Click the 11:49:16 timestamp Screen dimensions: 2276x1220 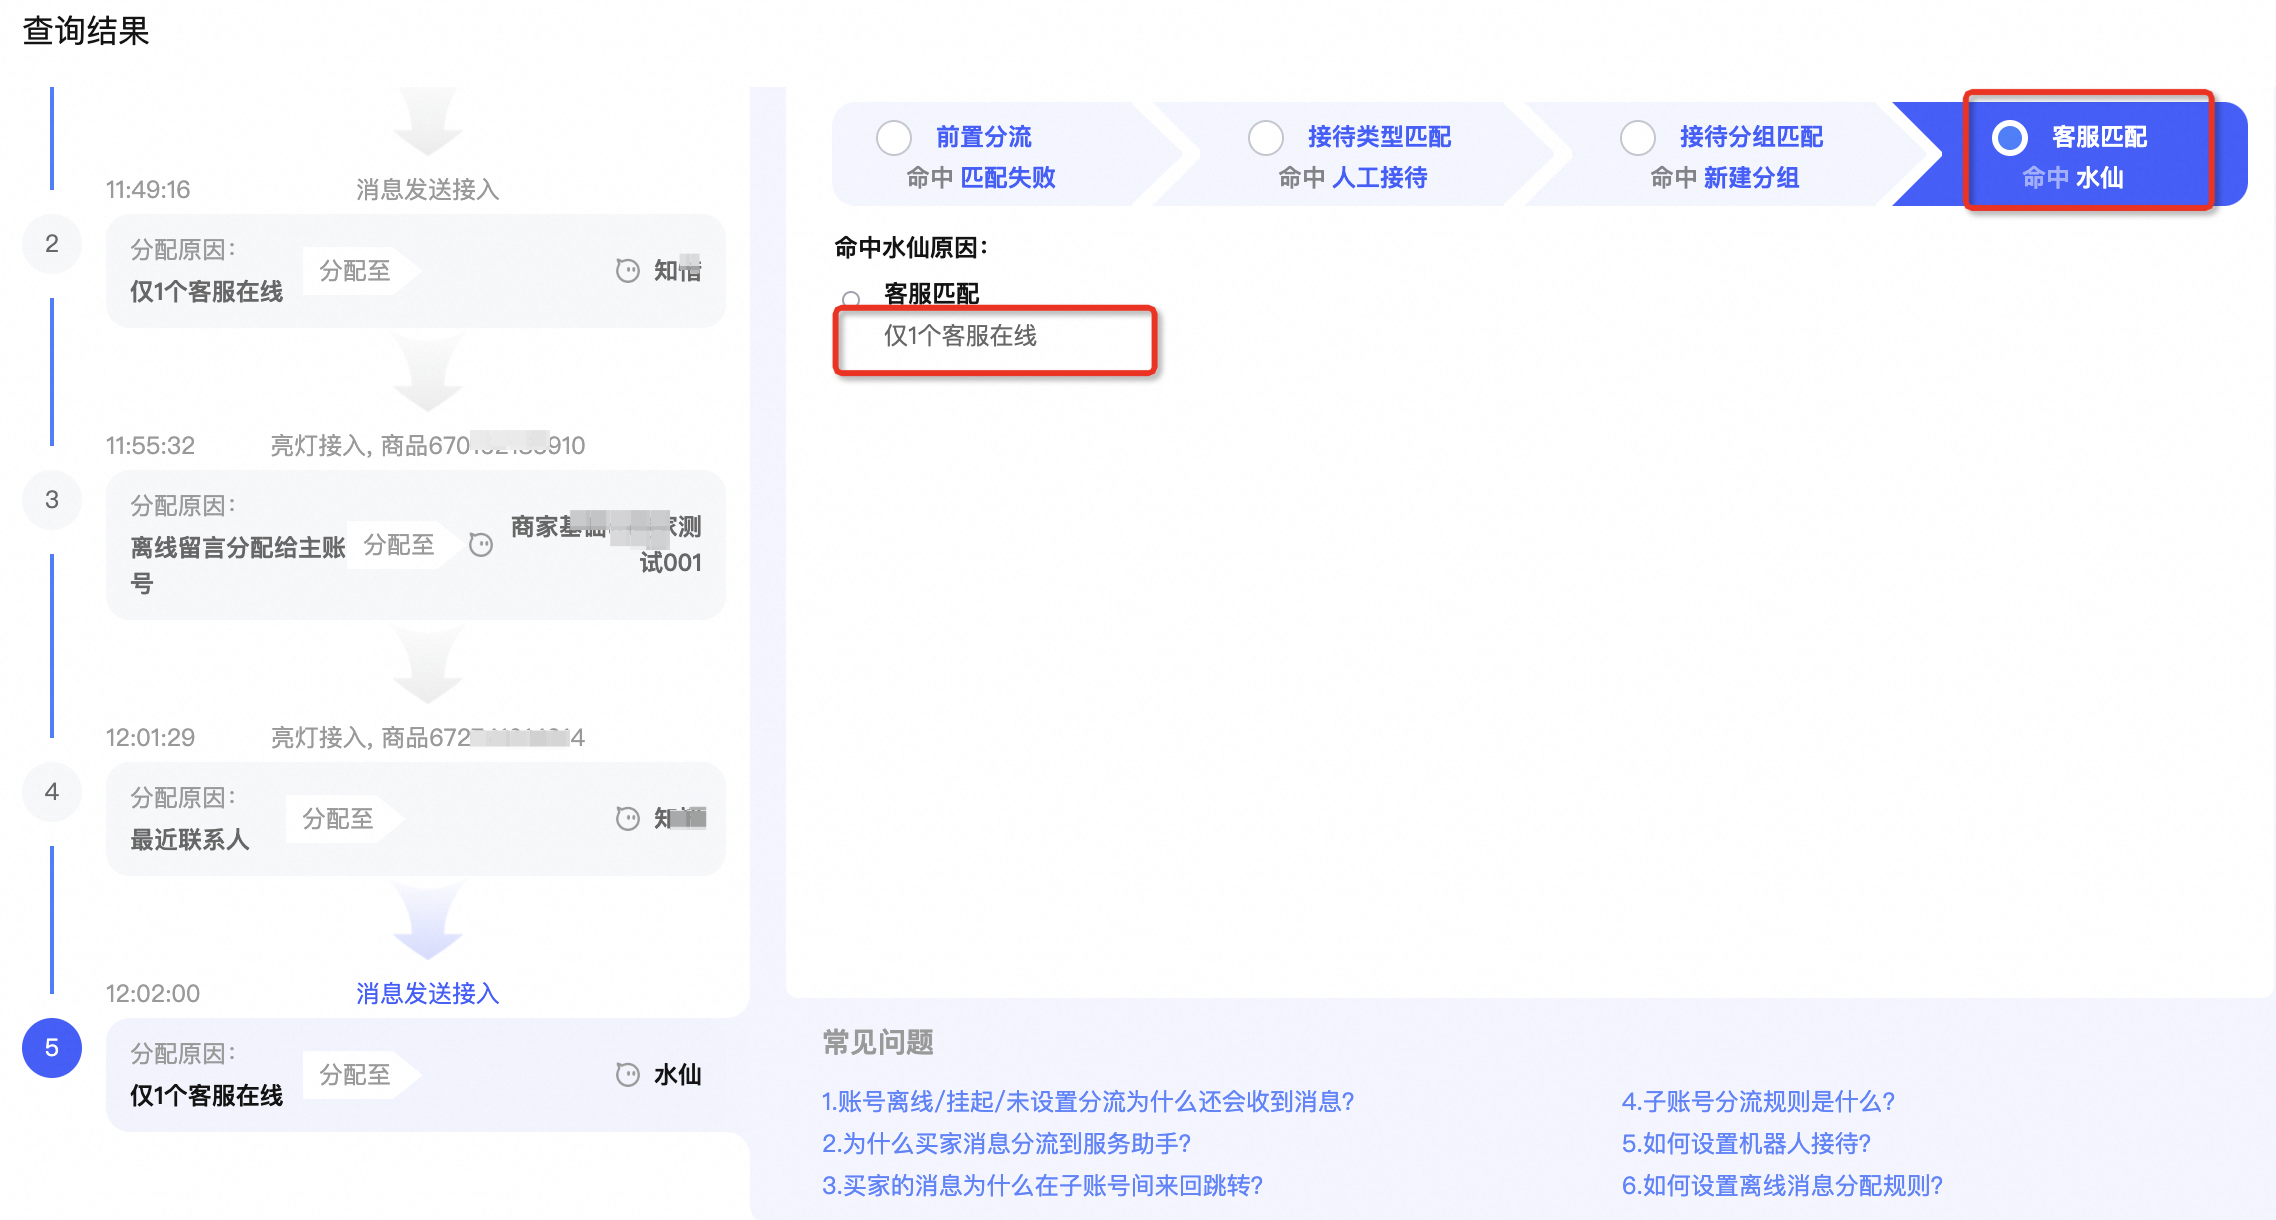148,189
